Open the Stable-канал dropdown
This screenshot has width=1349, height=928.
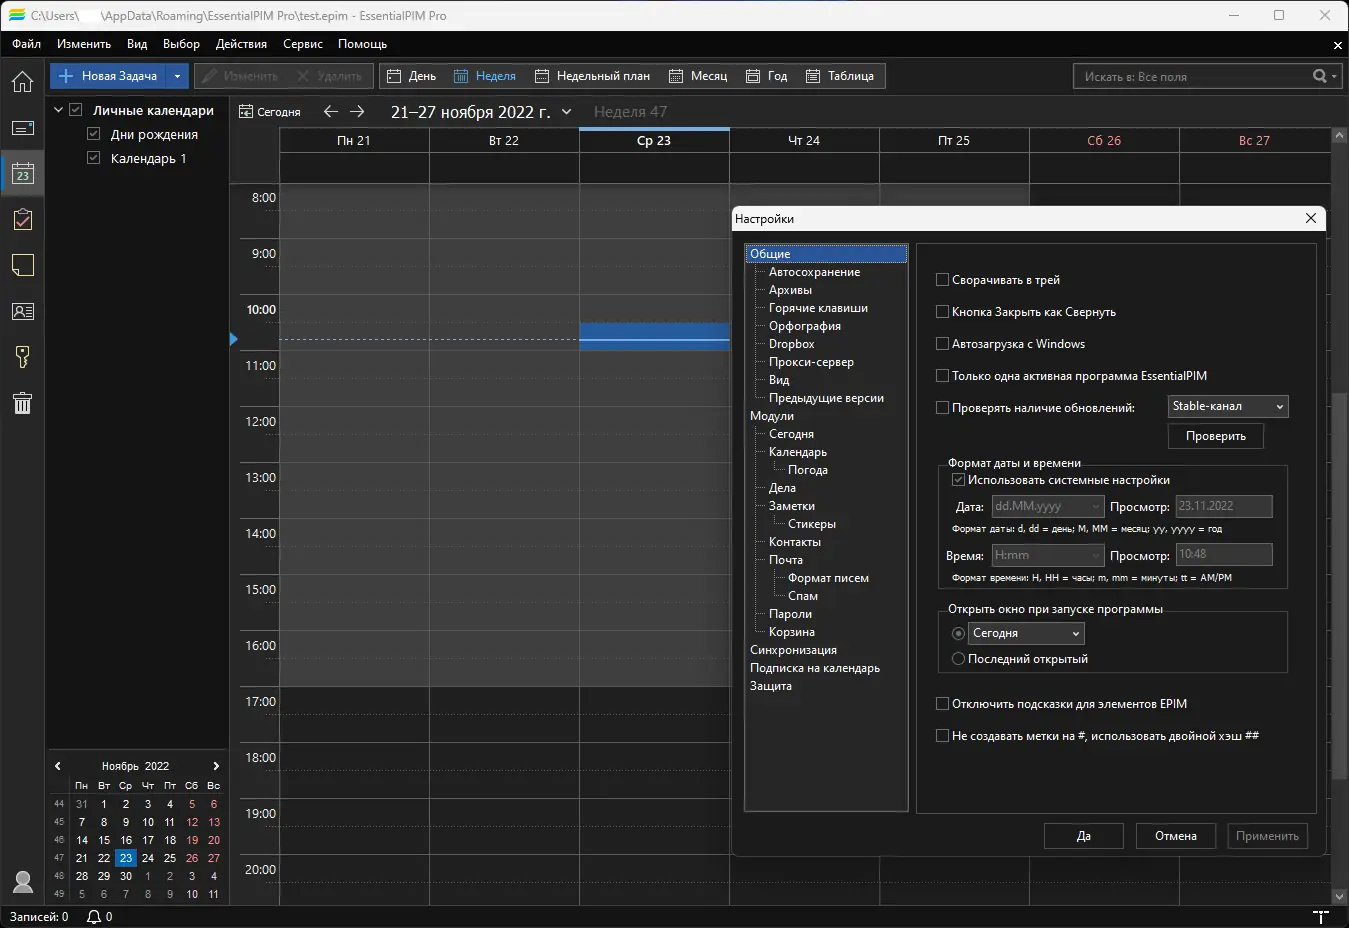pos(1228,406)
